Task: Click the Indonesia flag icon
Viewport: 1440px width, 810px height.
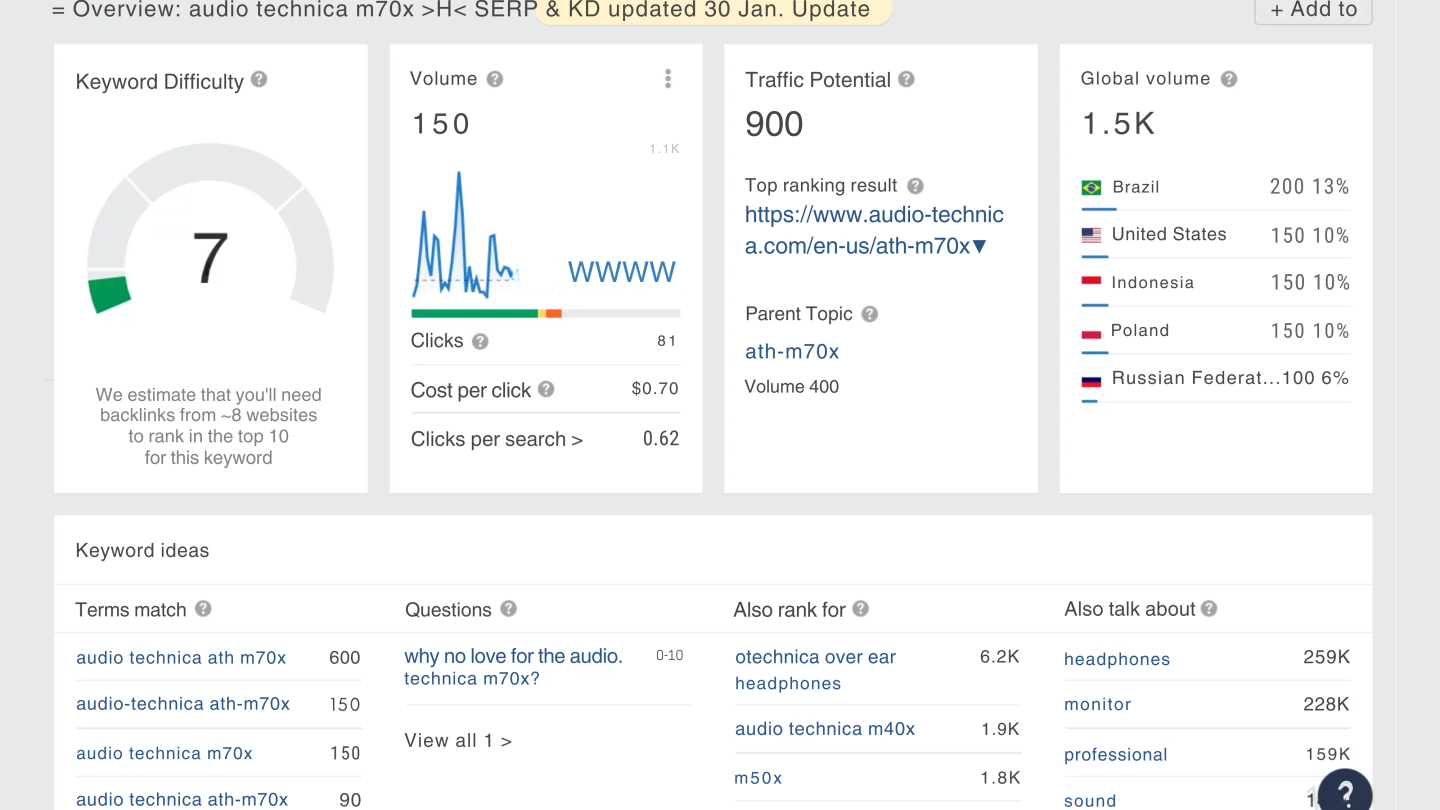Action: click(1091, 283)
